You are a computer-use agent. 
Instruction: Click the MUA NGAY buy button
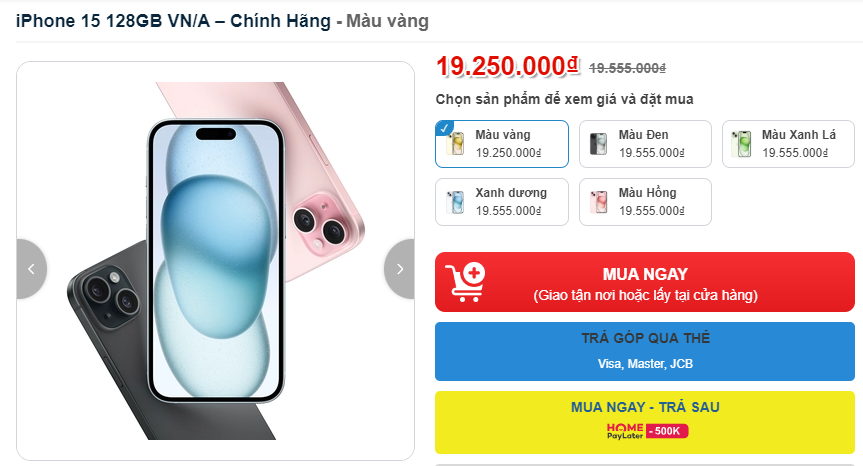coord(645,282)
